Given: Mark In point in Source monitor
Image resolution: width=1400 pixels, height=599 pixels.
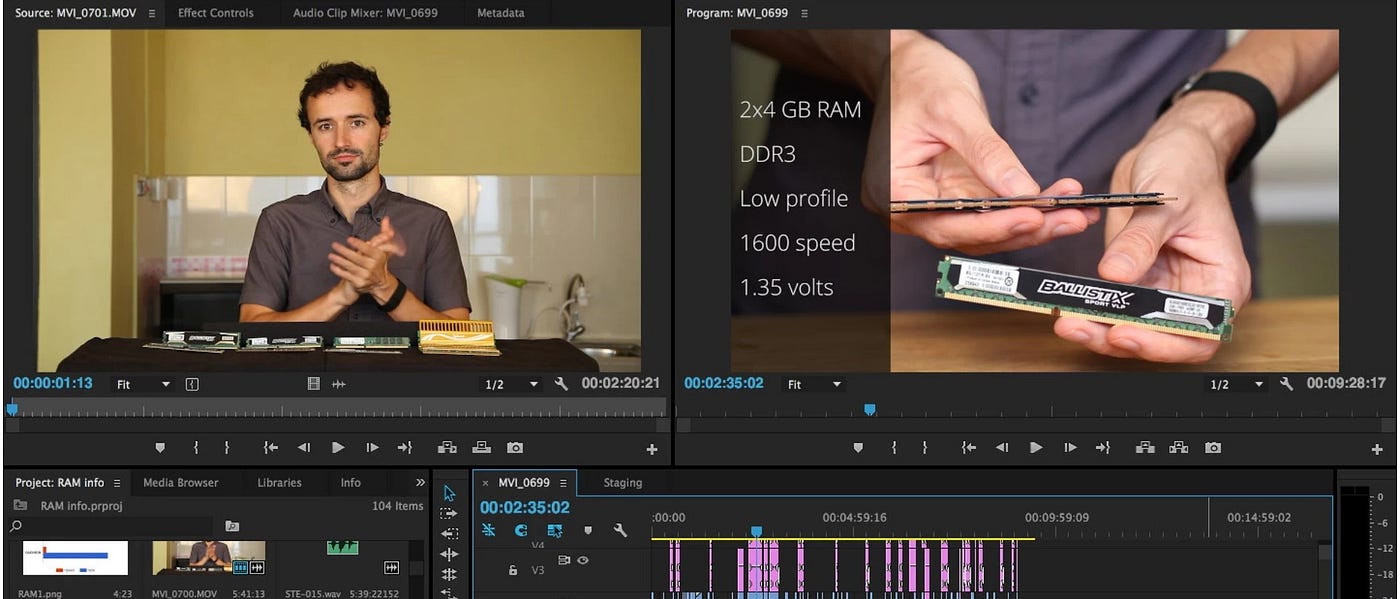Looking at the screenshot, I should [x=196, y=448].
